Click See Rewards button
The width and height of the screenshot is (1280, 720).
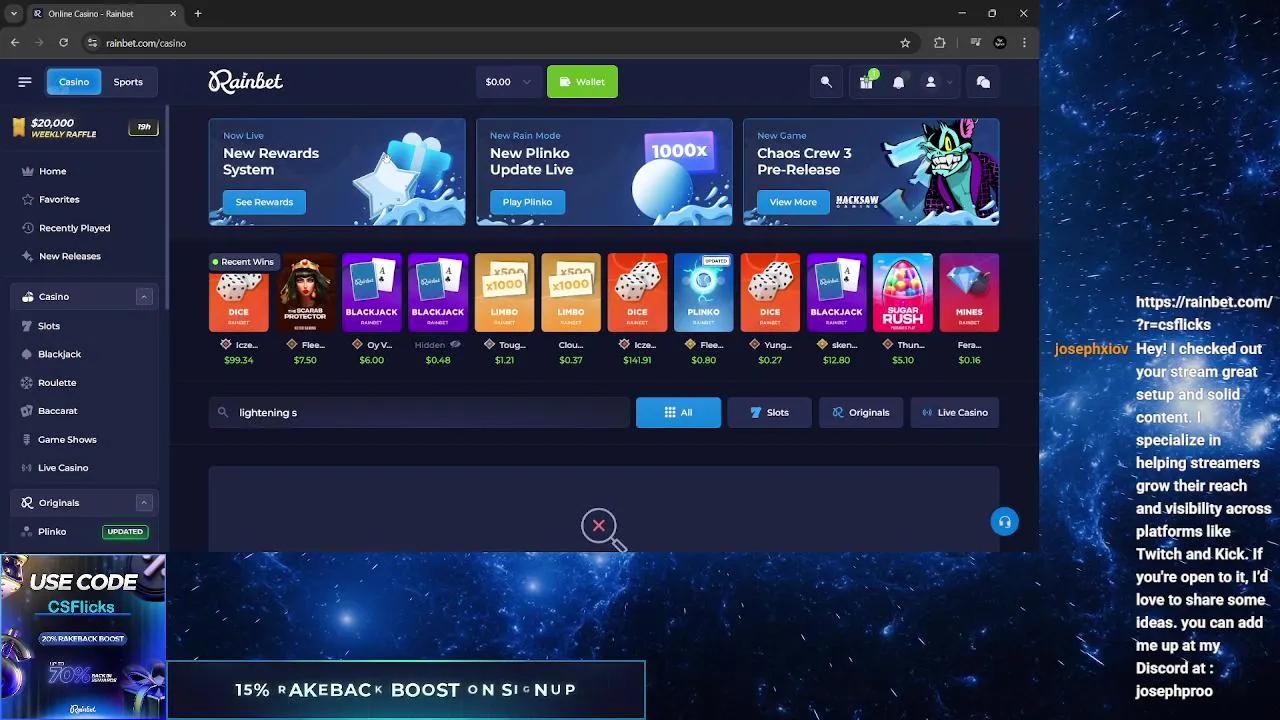(x=264, y=202)
